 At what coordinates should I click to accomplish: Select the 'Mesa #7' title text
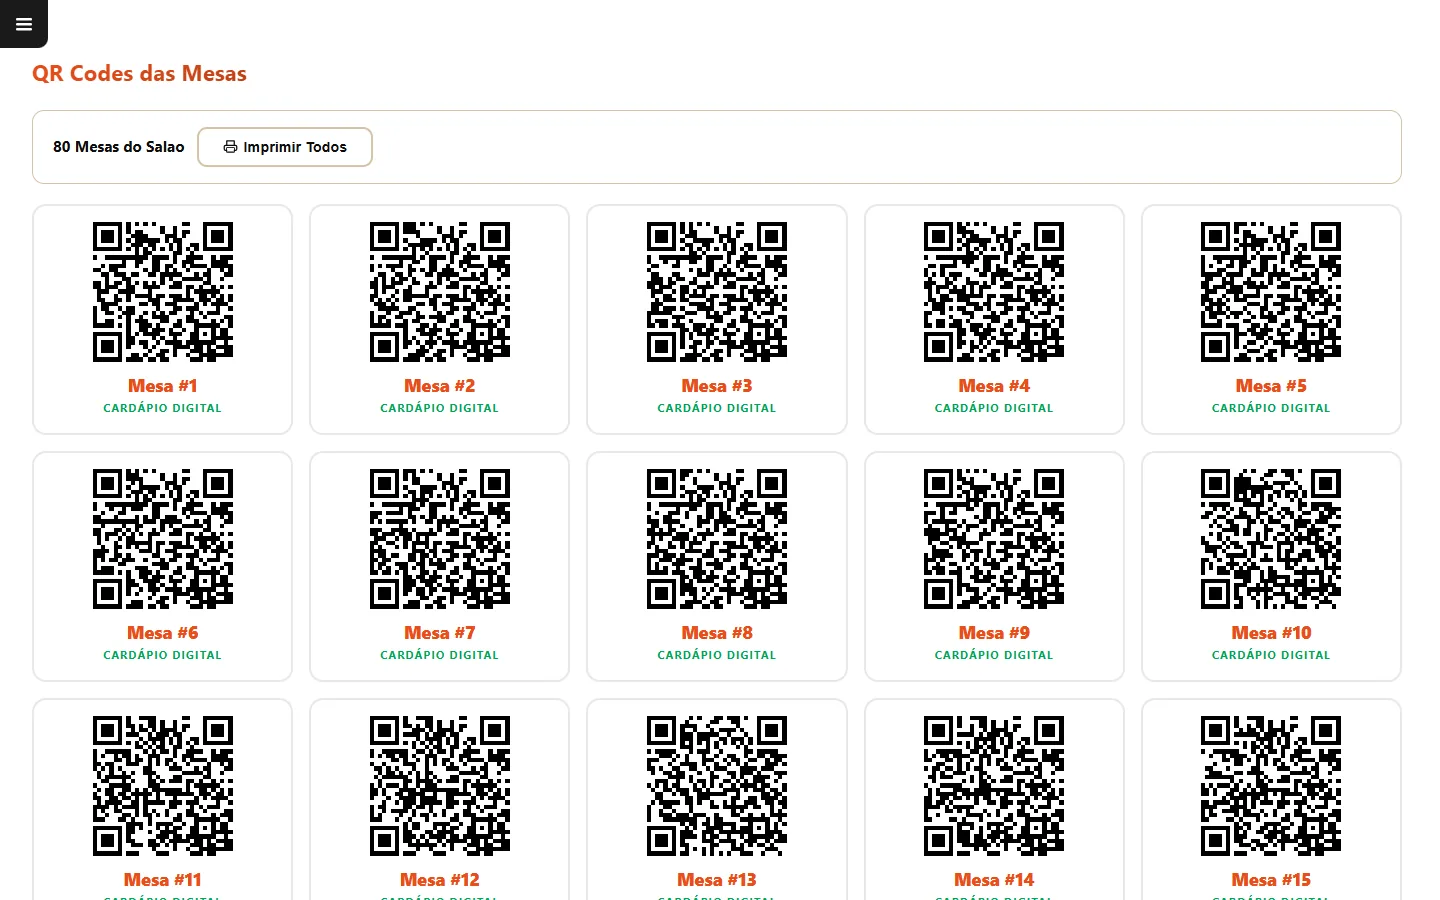pyautogui.click(x=440, y=633)
